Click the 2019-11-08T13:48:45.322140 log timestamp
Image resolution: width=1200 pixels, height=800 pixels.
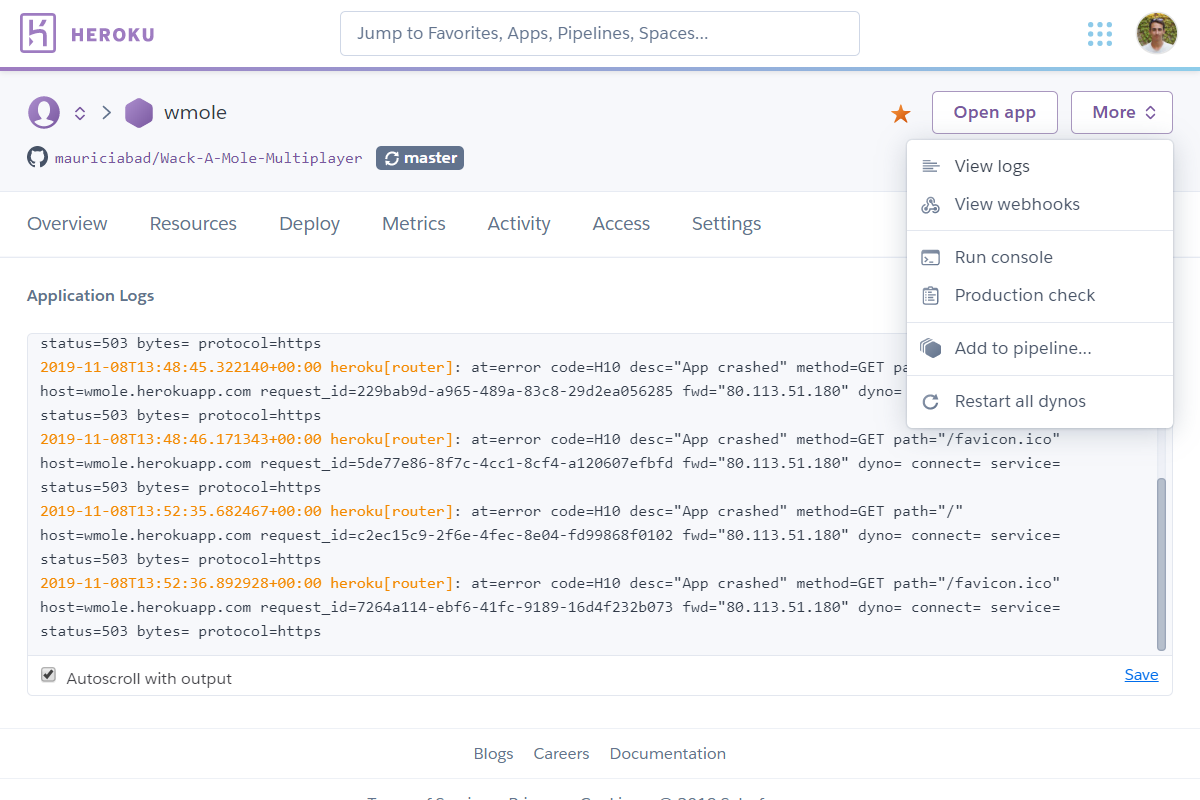[x=181, y=367]
